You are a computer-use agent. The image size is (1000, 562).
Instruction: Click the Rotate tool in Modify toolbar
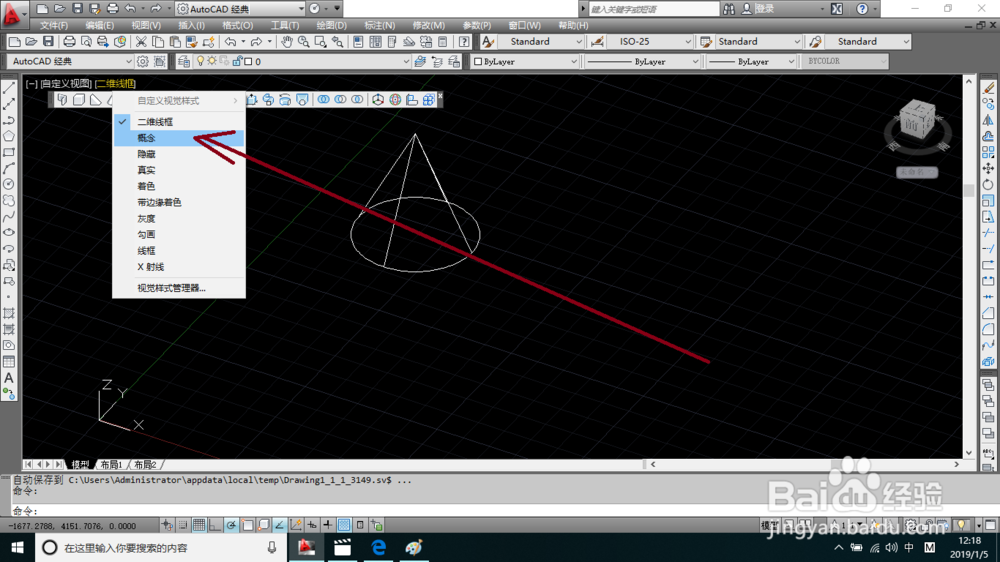(988, 184)
